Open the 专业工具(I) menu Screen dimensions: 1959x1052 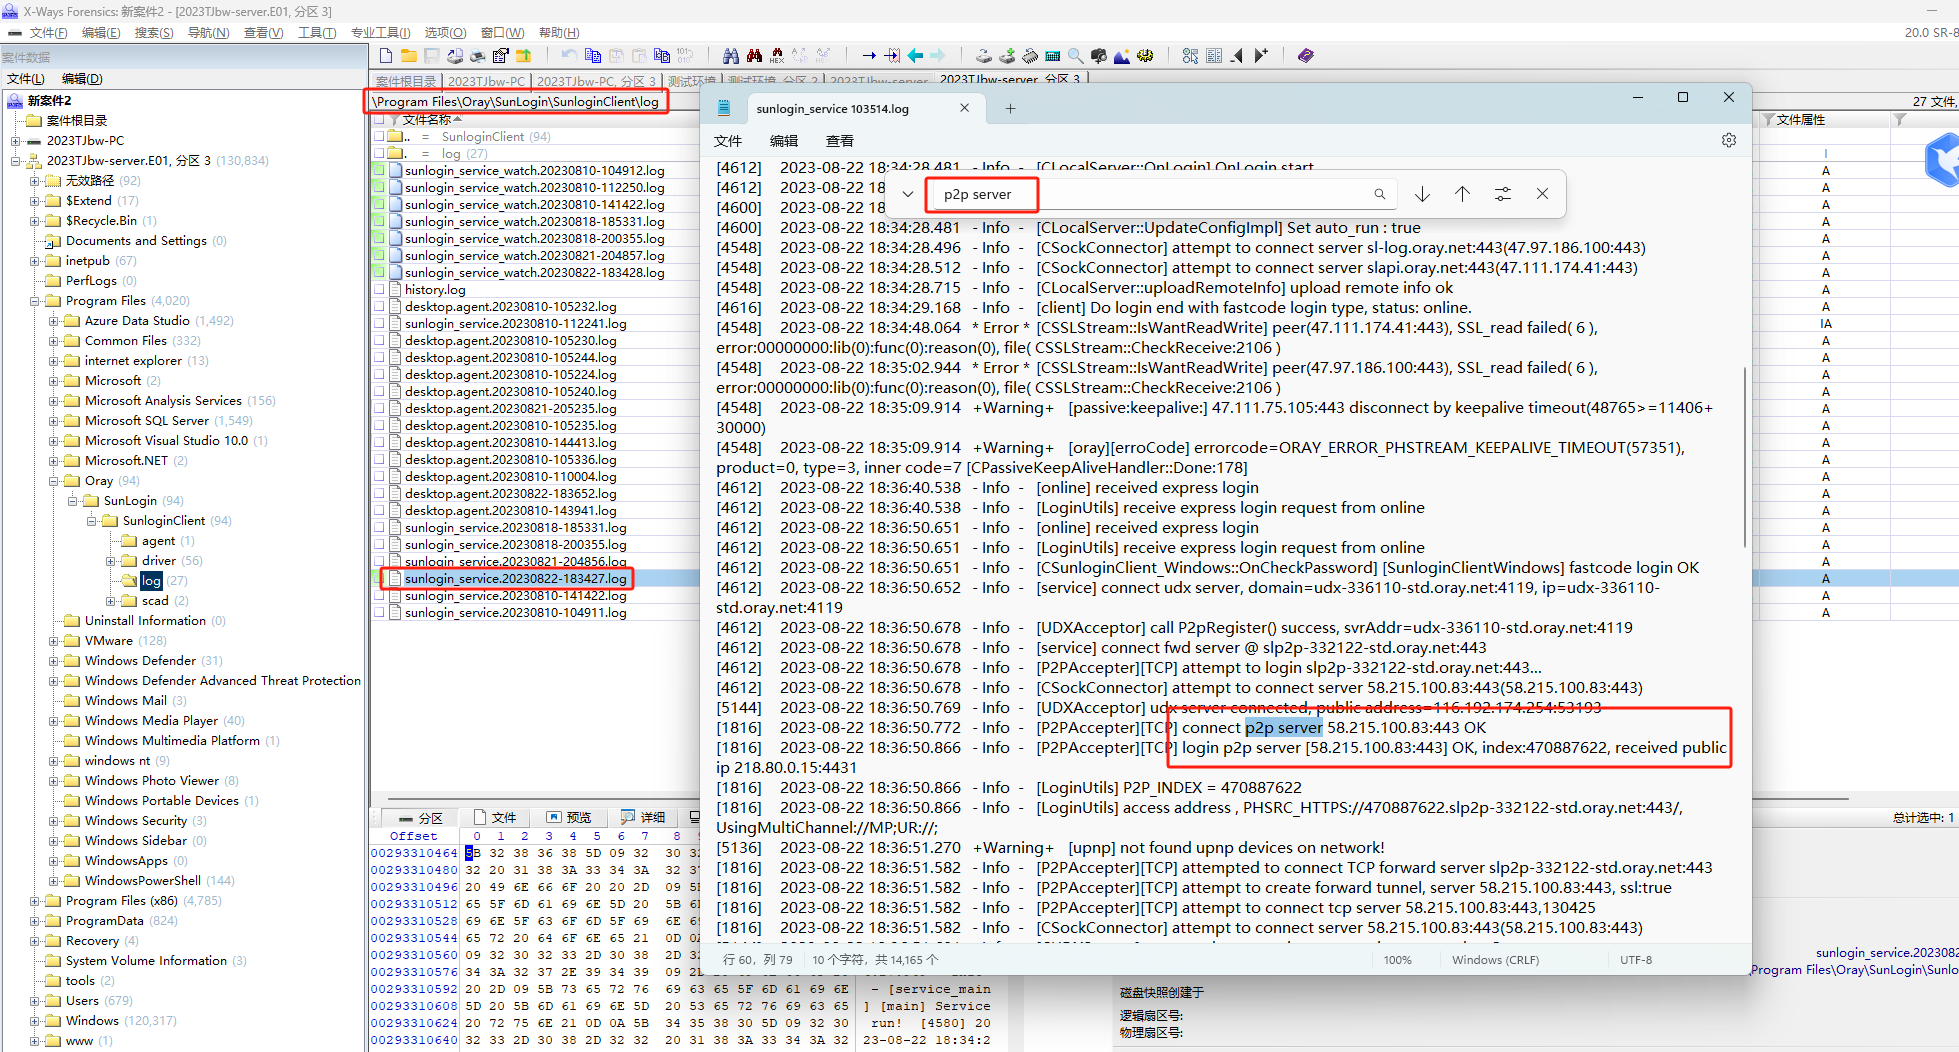click(x=380, y=33)
